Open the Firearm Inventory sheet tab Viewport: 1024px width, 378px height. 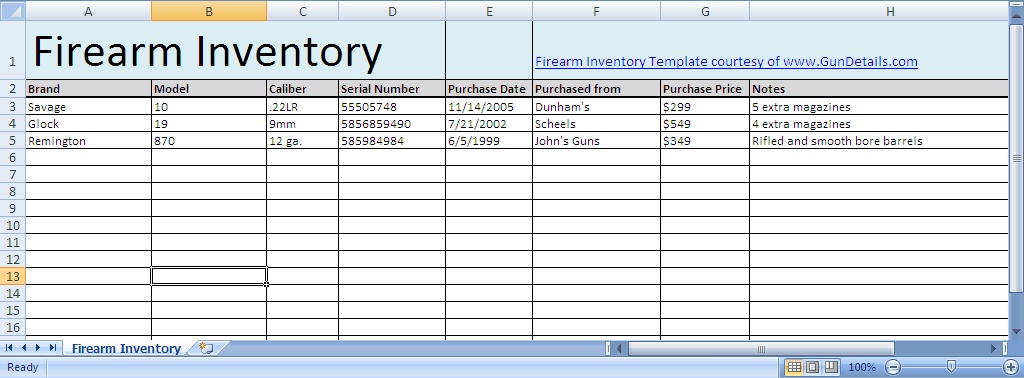tap(126, 349)
